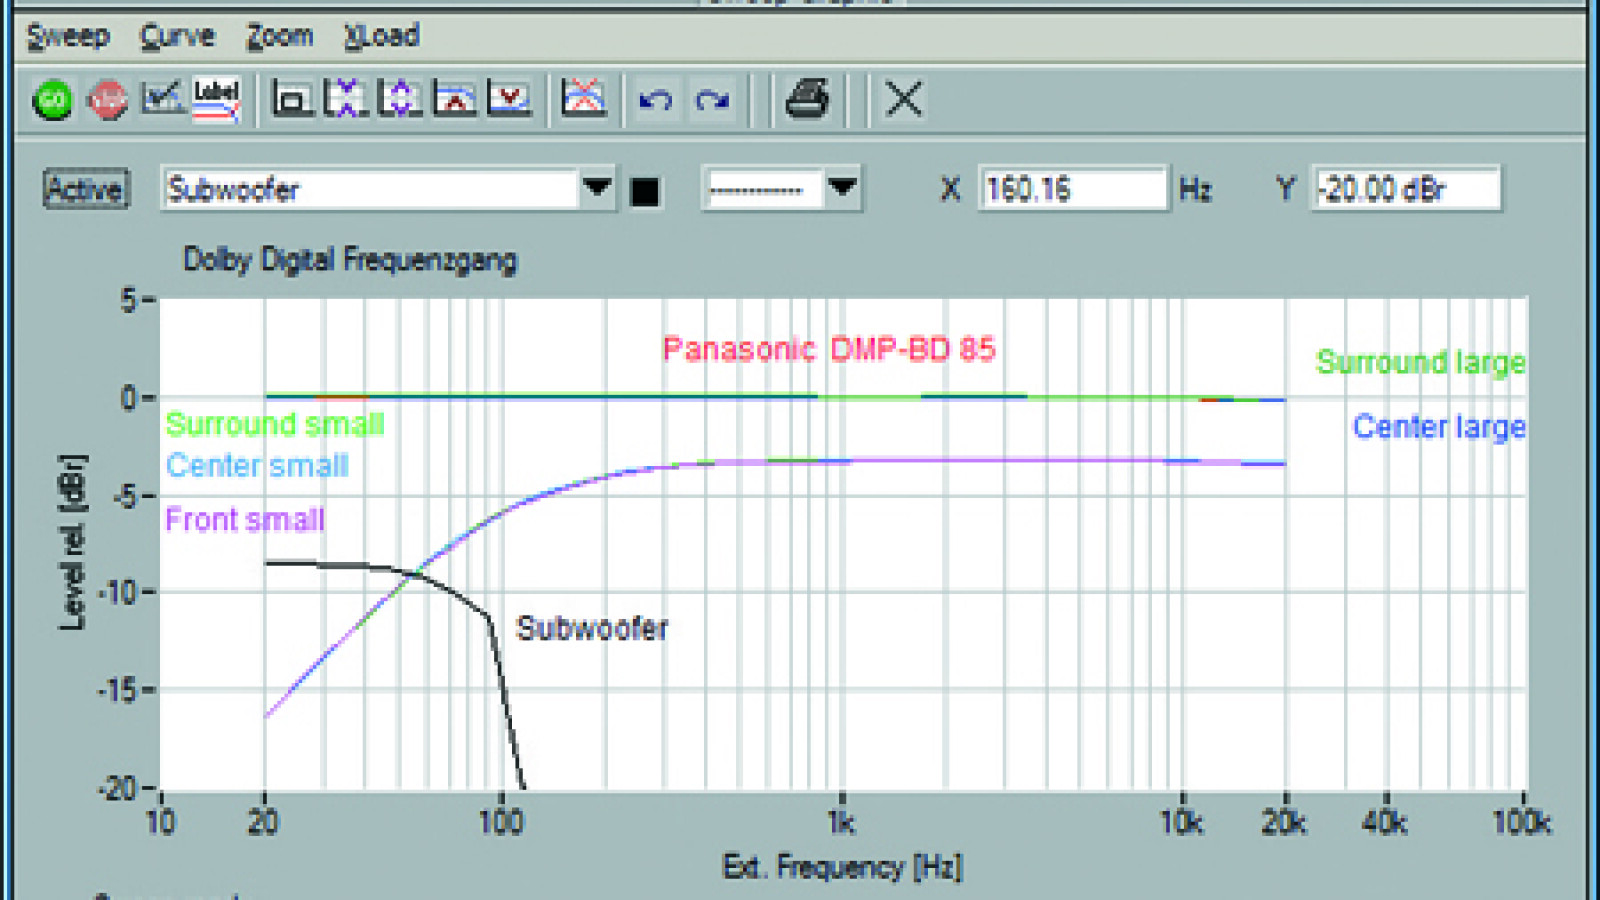Click the Label curves toolbar icon
The width and height of the screenshot is (1600, 900).
click(x=216, y=100)
